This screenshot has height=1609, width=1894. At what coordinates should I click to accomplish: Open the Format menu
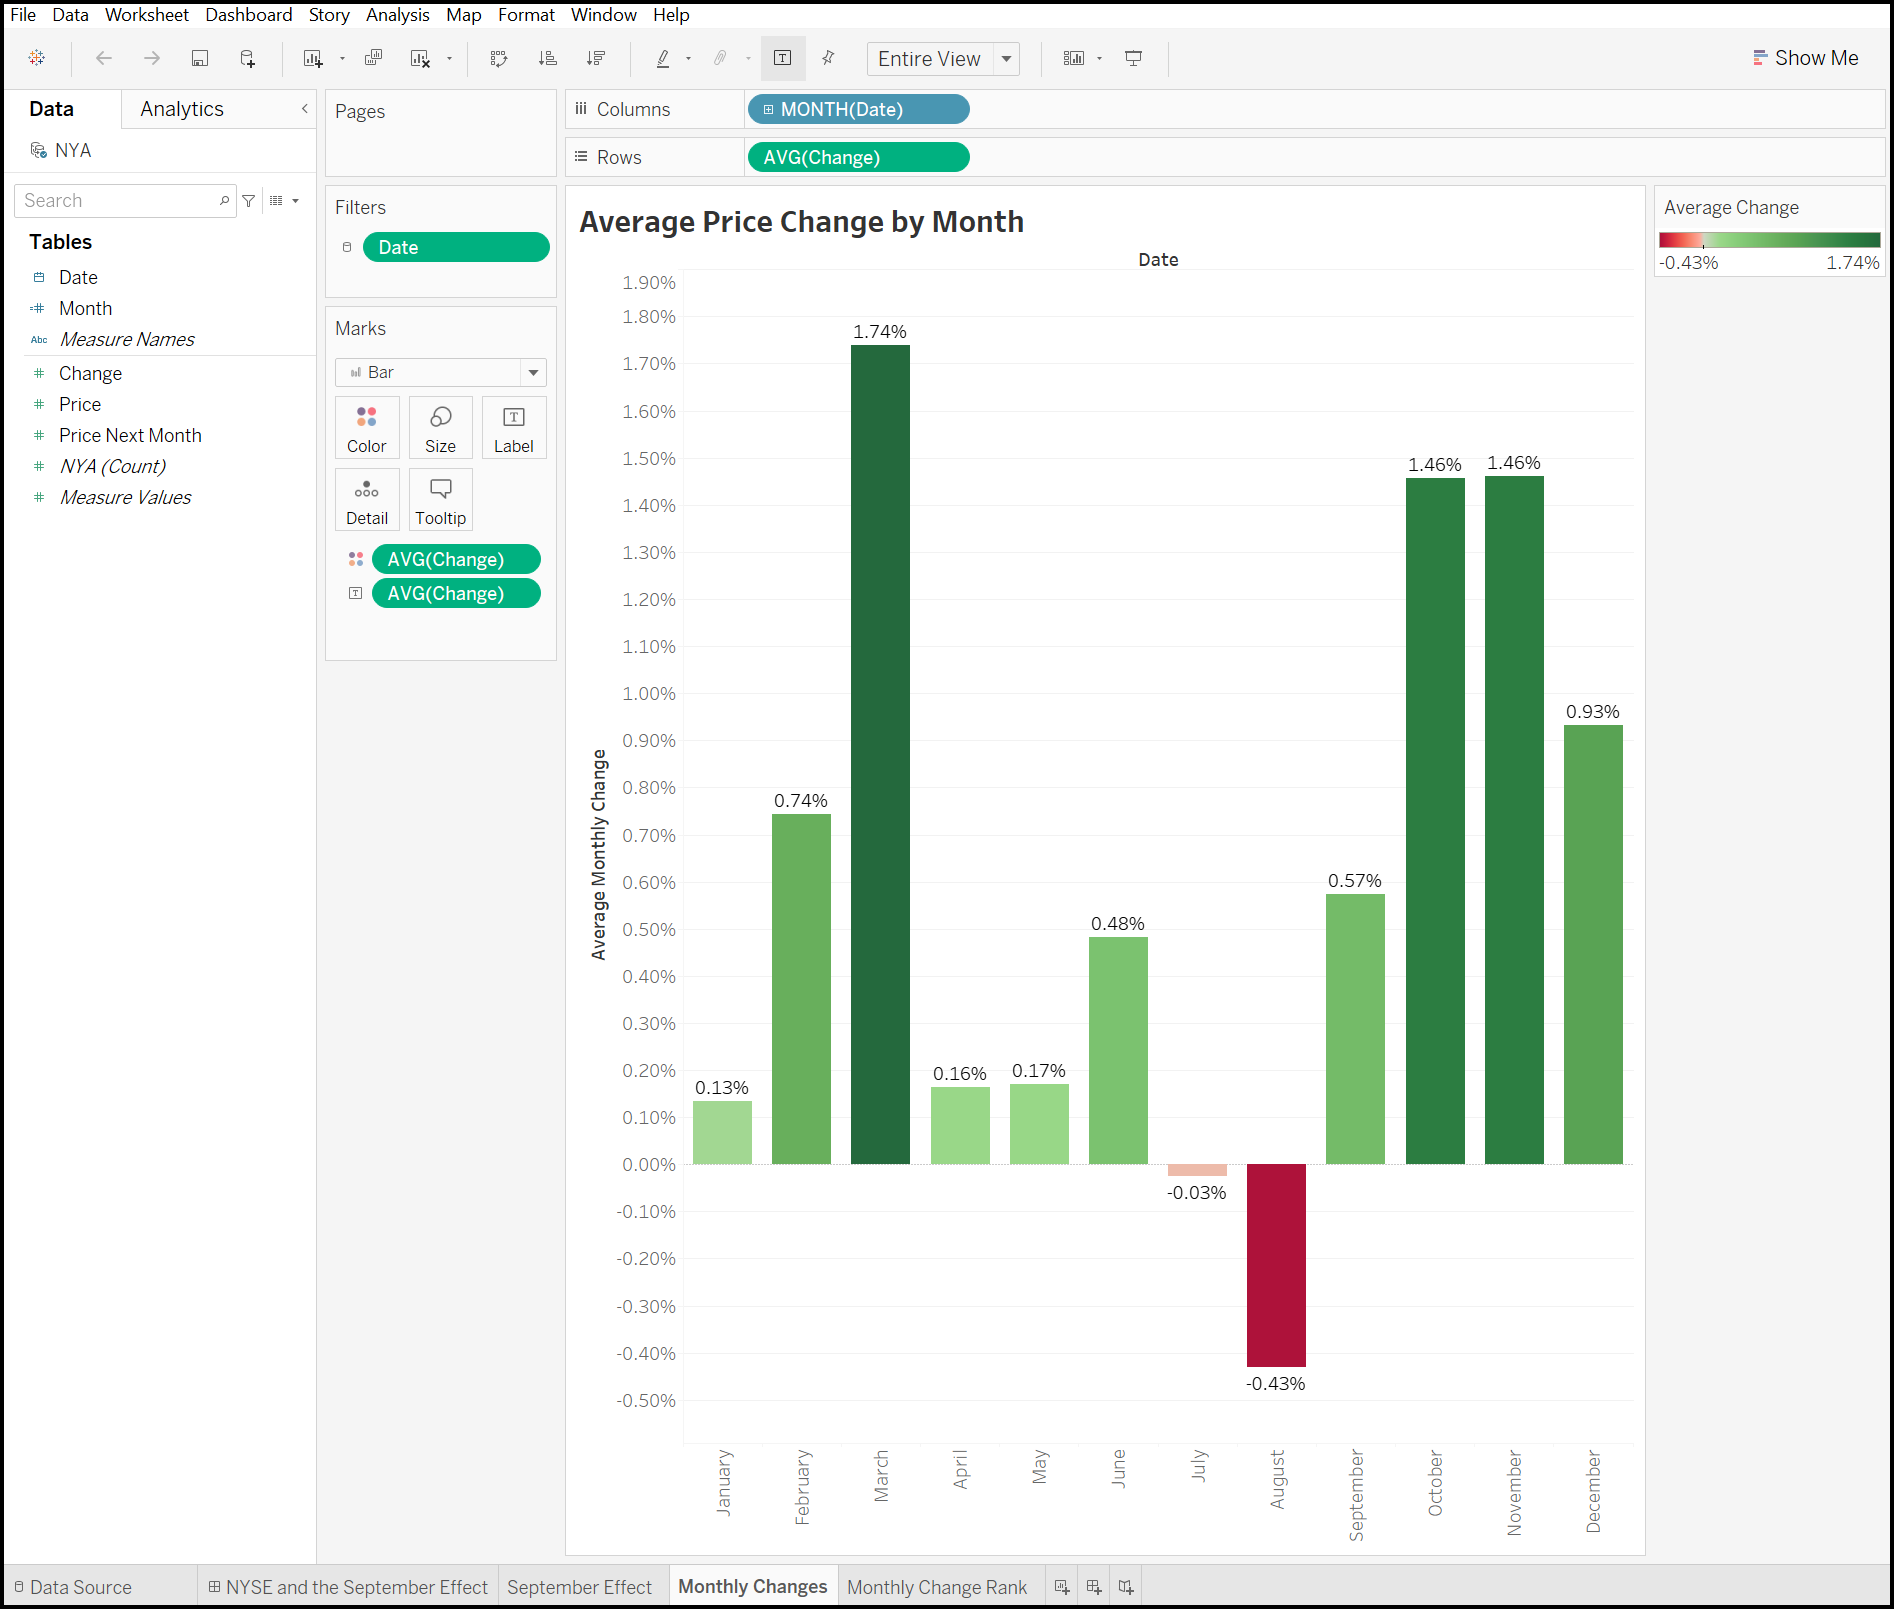tap(526, 15)
